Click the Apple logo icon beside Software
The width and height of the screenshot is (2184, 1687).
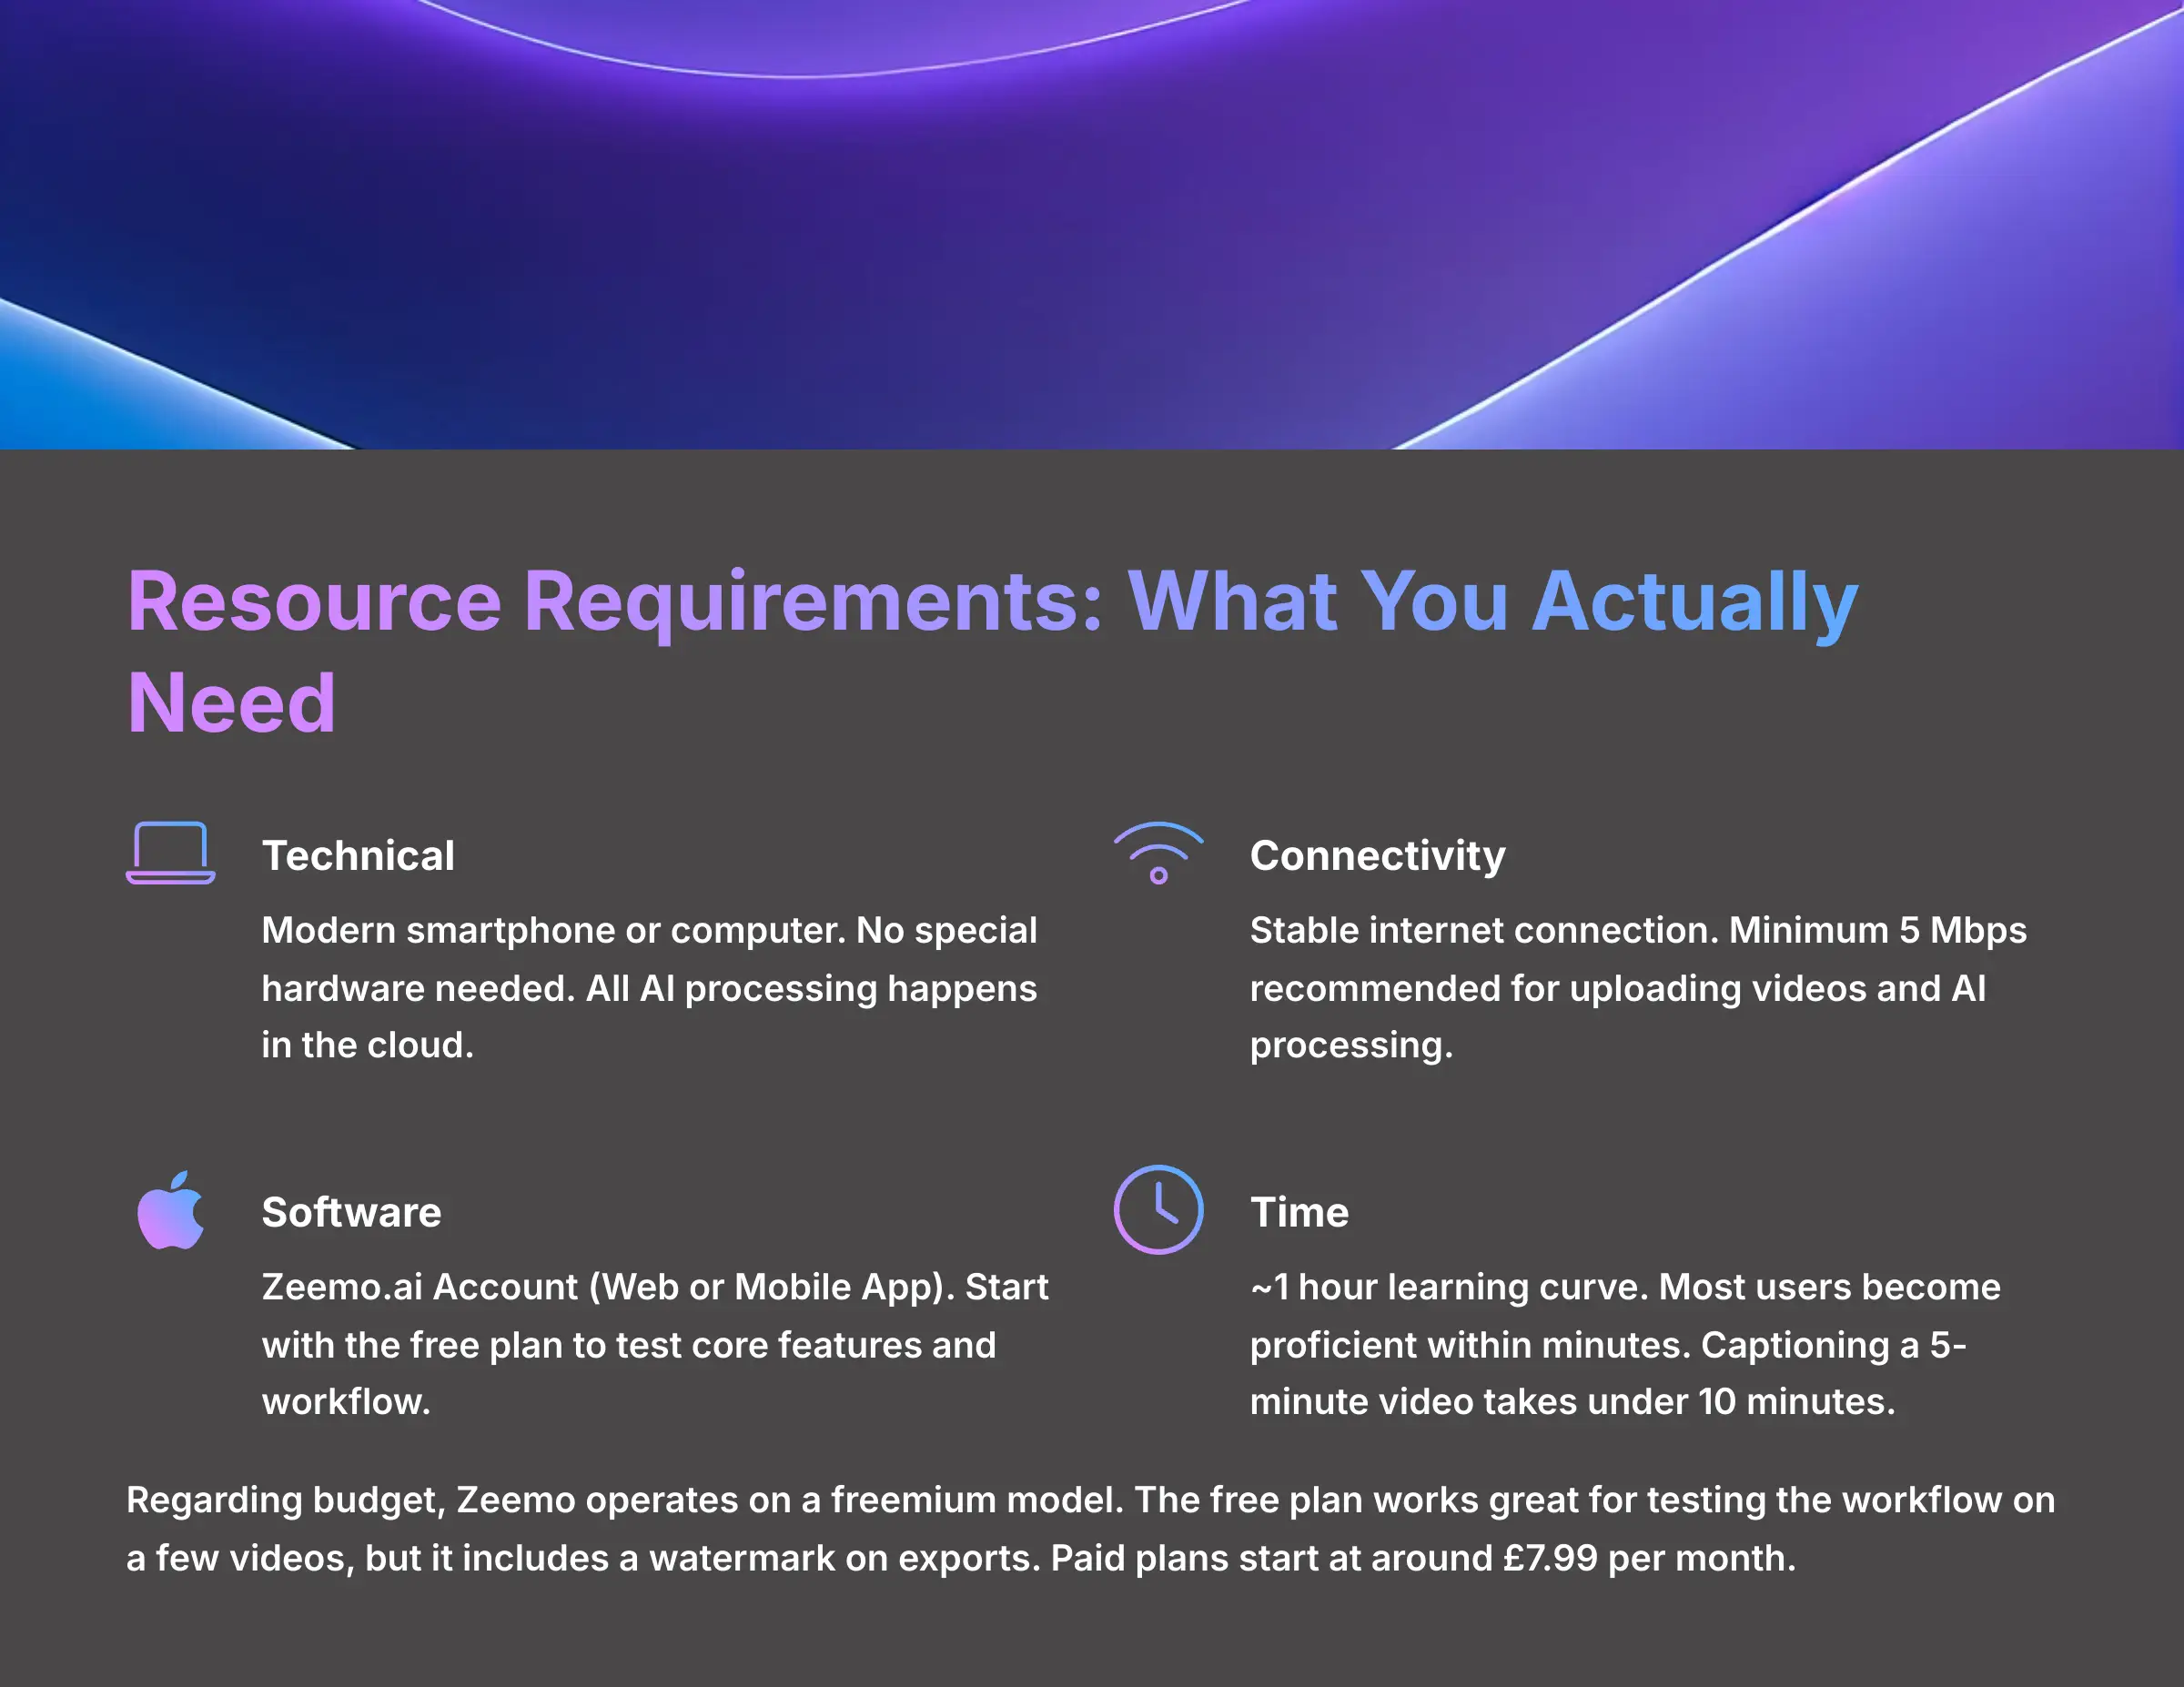point(170,1210)
